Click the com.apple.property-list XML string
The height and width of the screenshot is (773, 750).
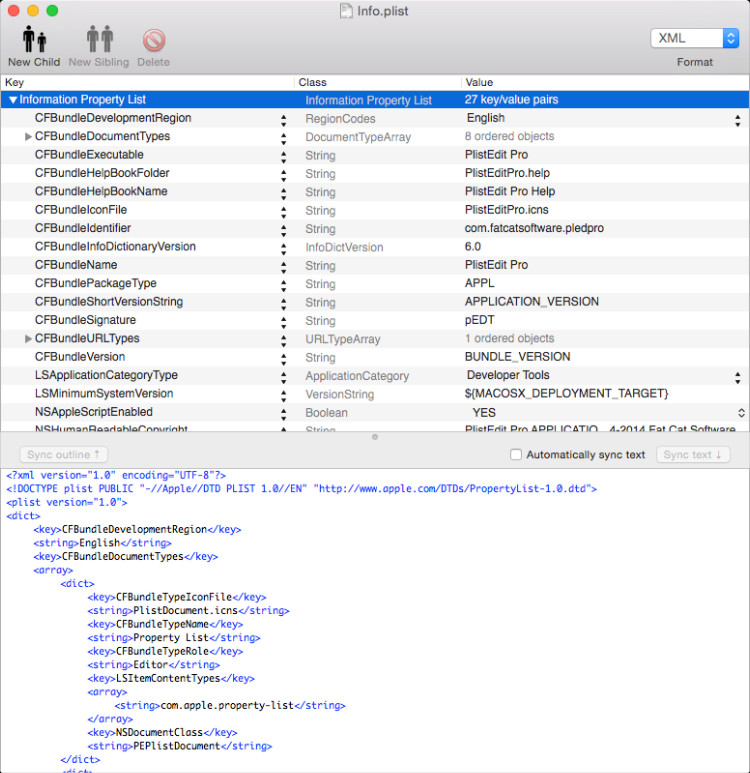(227, 705)
